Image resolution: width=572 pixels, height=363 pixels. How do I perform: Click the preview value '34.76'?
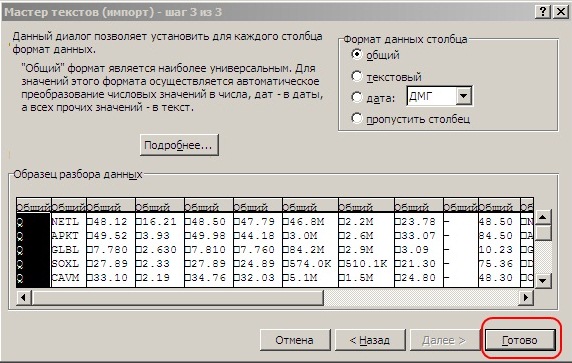tap(208, 277)
